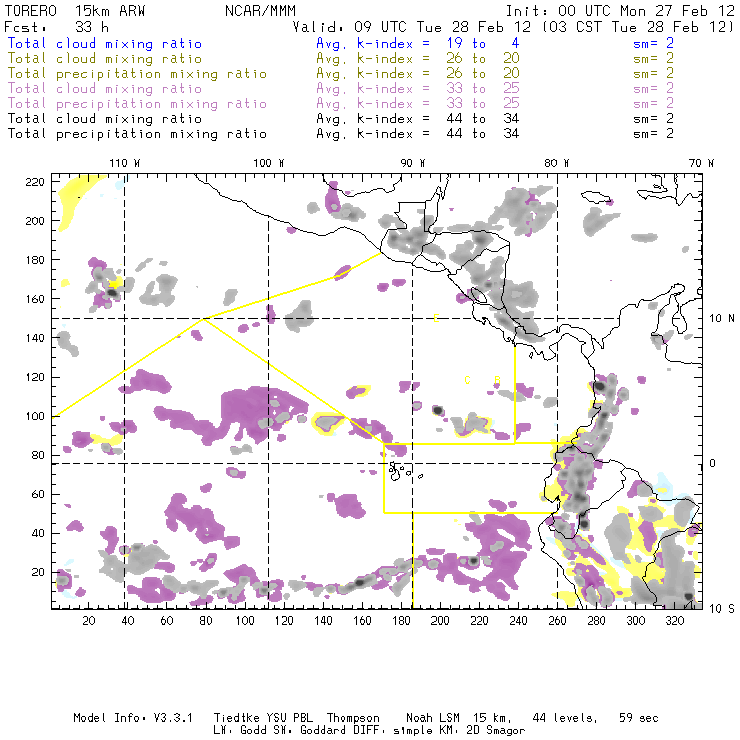Click the olive "Total precipitation mixing ratio" legend line
The height and width of the screenshot is (740, 740).
click(137, 74)
